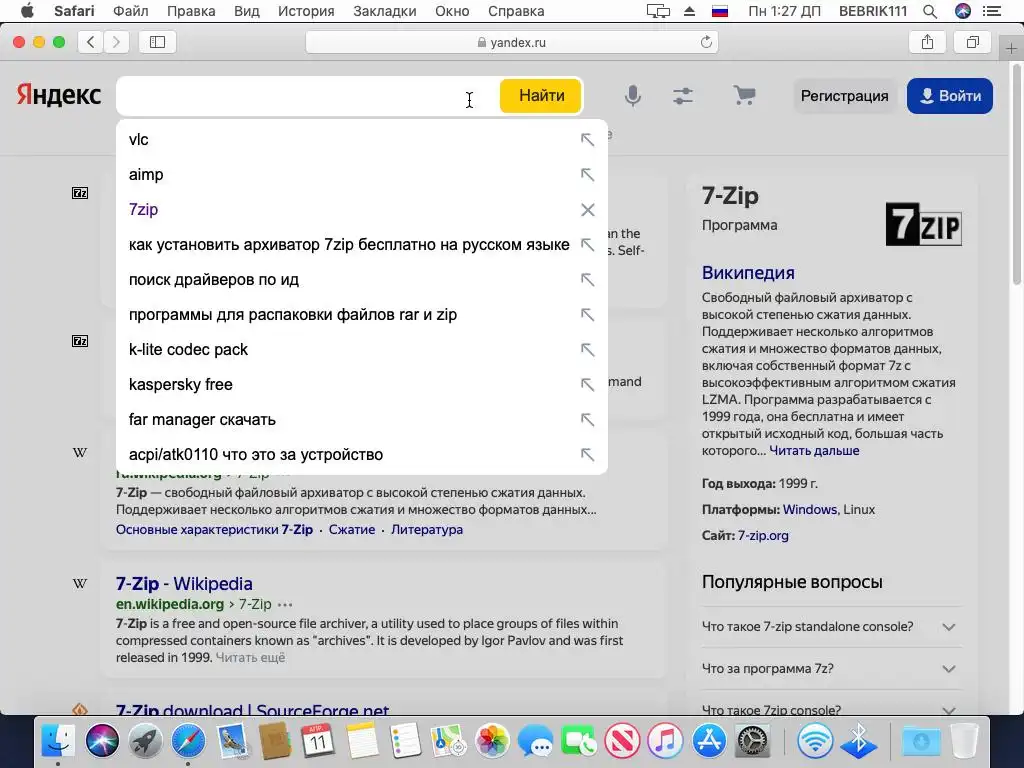Insert the поиск драйверов по ид arrow

click(x=588, y=280)
